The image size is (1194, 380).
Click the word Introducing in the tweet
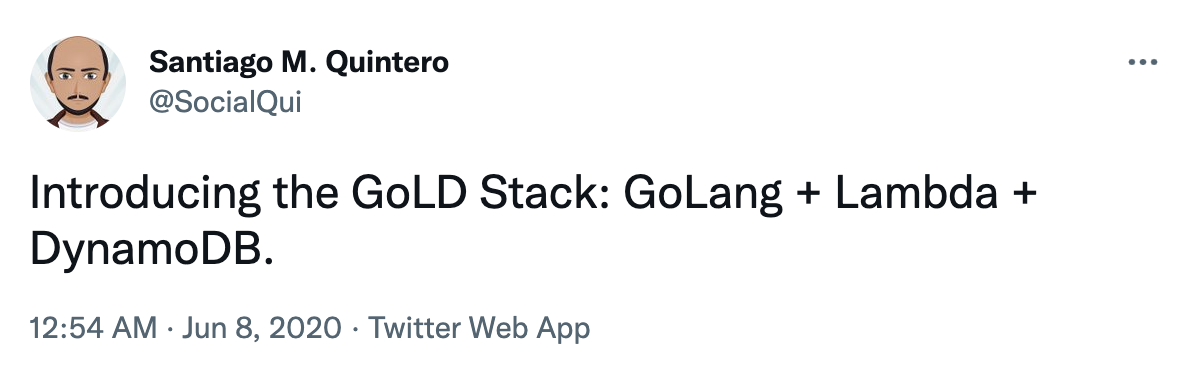point(145,194)
